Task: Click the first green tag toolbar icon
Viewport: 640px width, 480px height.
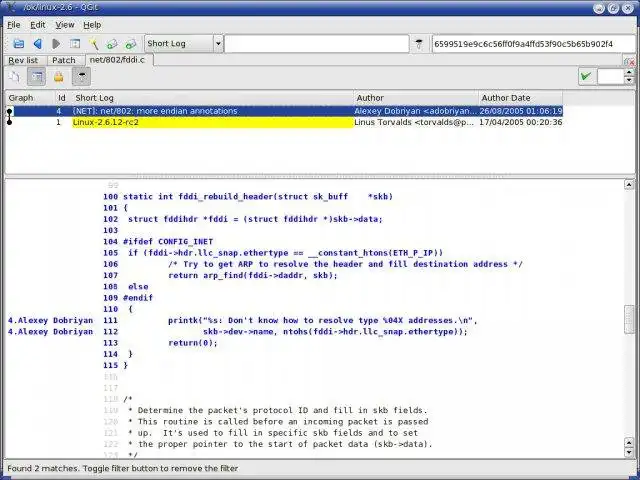Action: tap(112, 44)
